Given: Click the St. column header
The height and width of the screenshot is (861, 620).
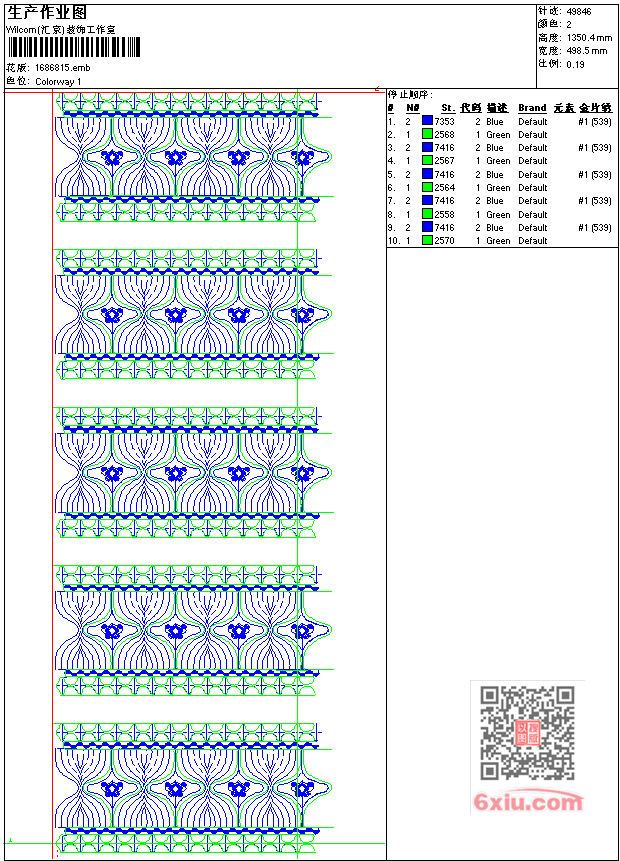Looking at the screenshot, I should coord(447,108).
